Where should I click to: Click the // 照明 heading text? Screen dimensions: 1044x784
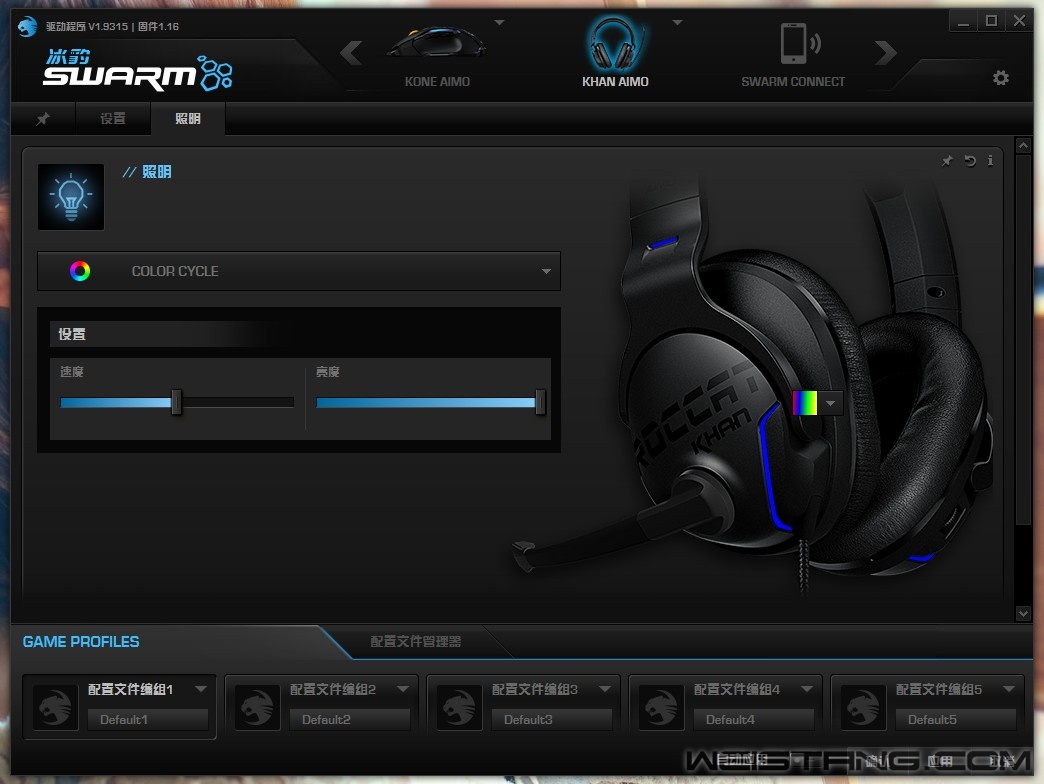tap(147, 172)
